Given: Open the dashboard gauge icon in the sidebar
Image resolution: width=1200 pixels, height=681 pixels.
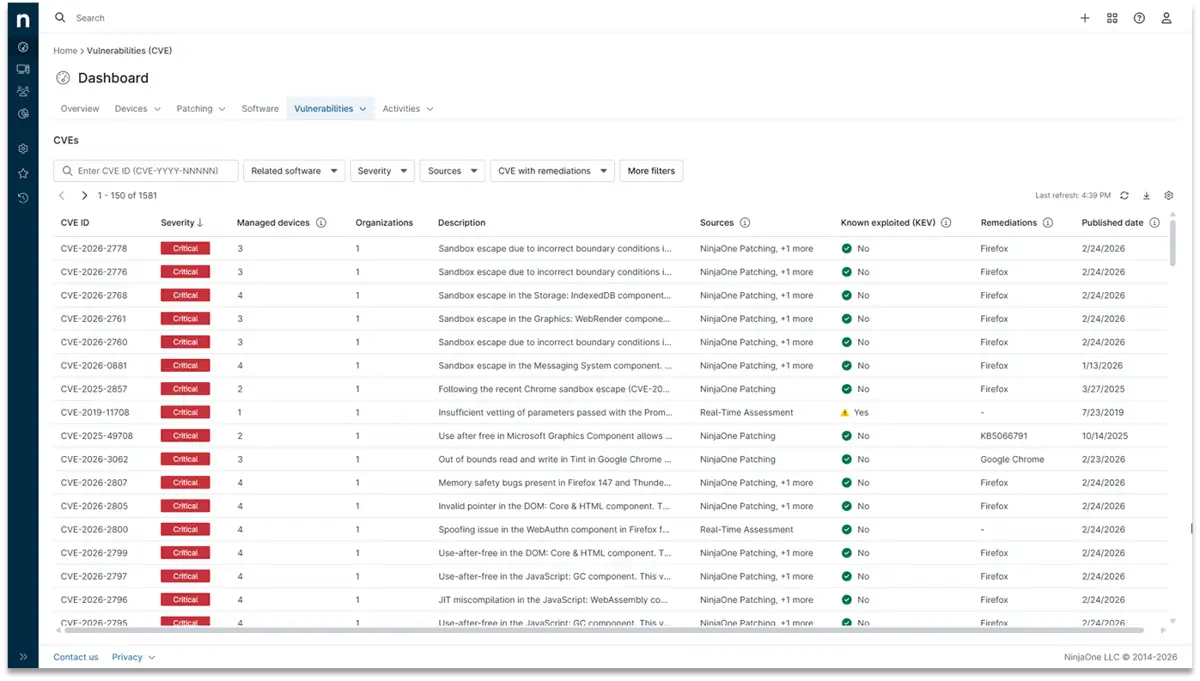Looking at the screenshot, I should click(23, 47).
